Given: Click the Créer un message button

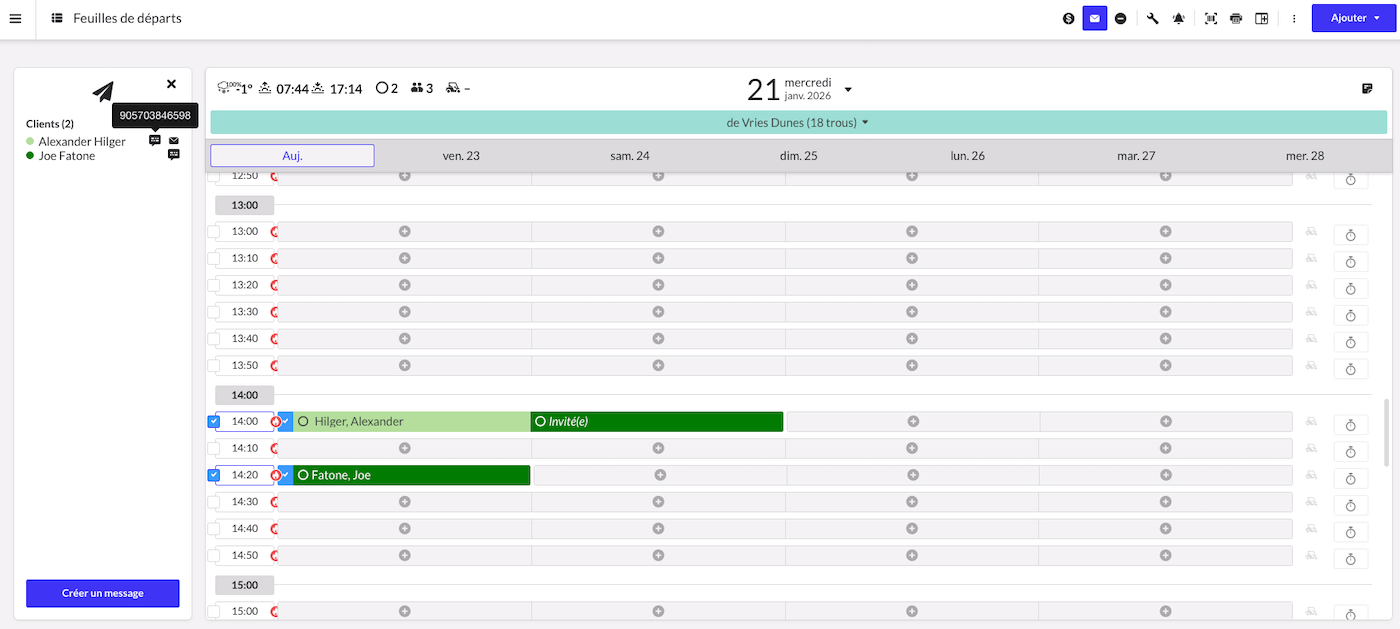Looking at the screenshot, I should (x=102, y=593).
